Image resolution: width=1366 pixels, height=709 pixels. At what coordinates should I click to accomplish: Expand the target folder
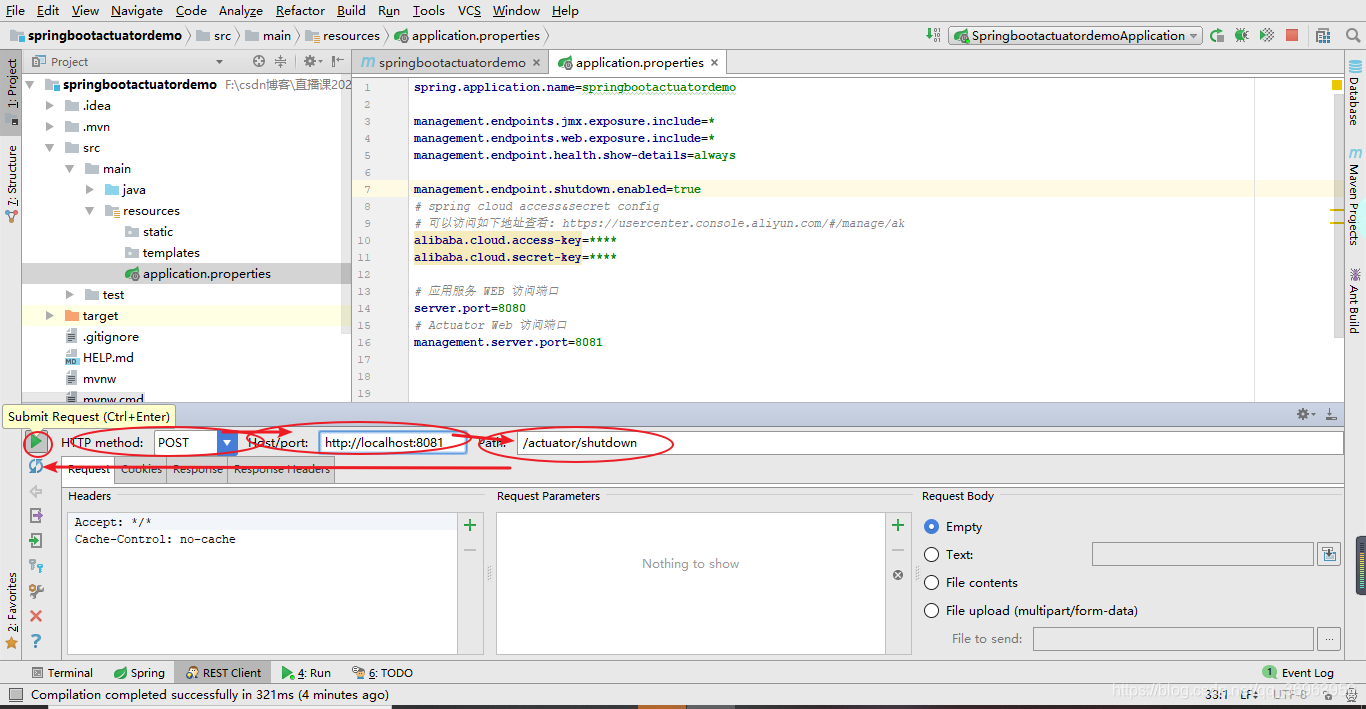tap(50, 316)
